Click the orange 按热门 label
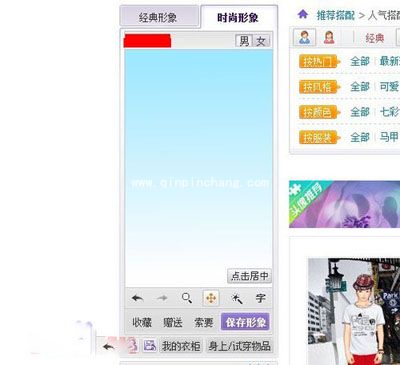This screenshot has height=365, width=400. (x=319, y=61)
